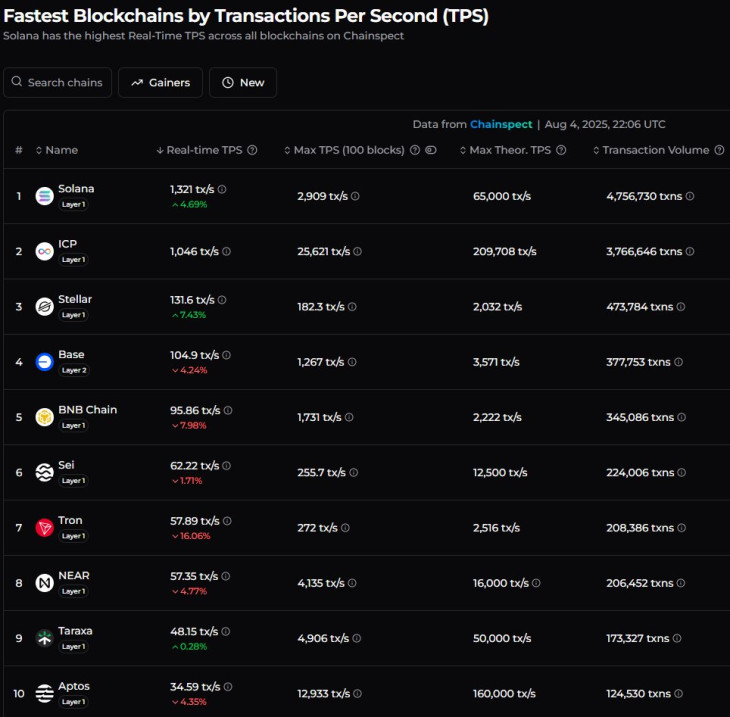
Task: Click BNB Chain's 7.98% decline percentage
Action: tap(189, 425)
